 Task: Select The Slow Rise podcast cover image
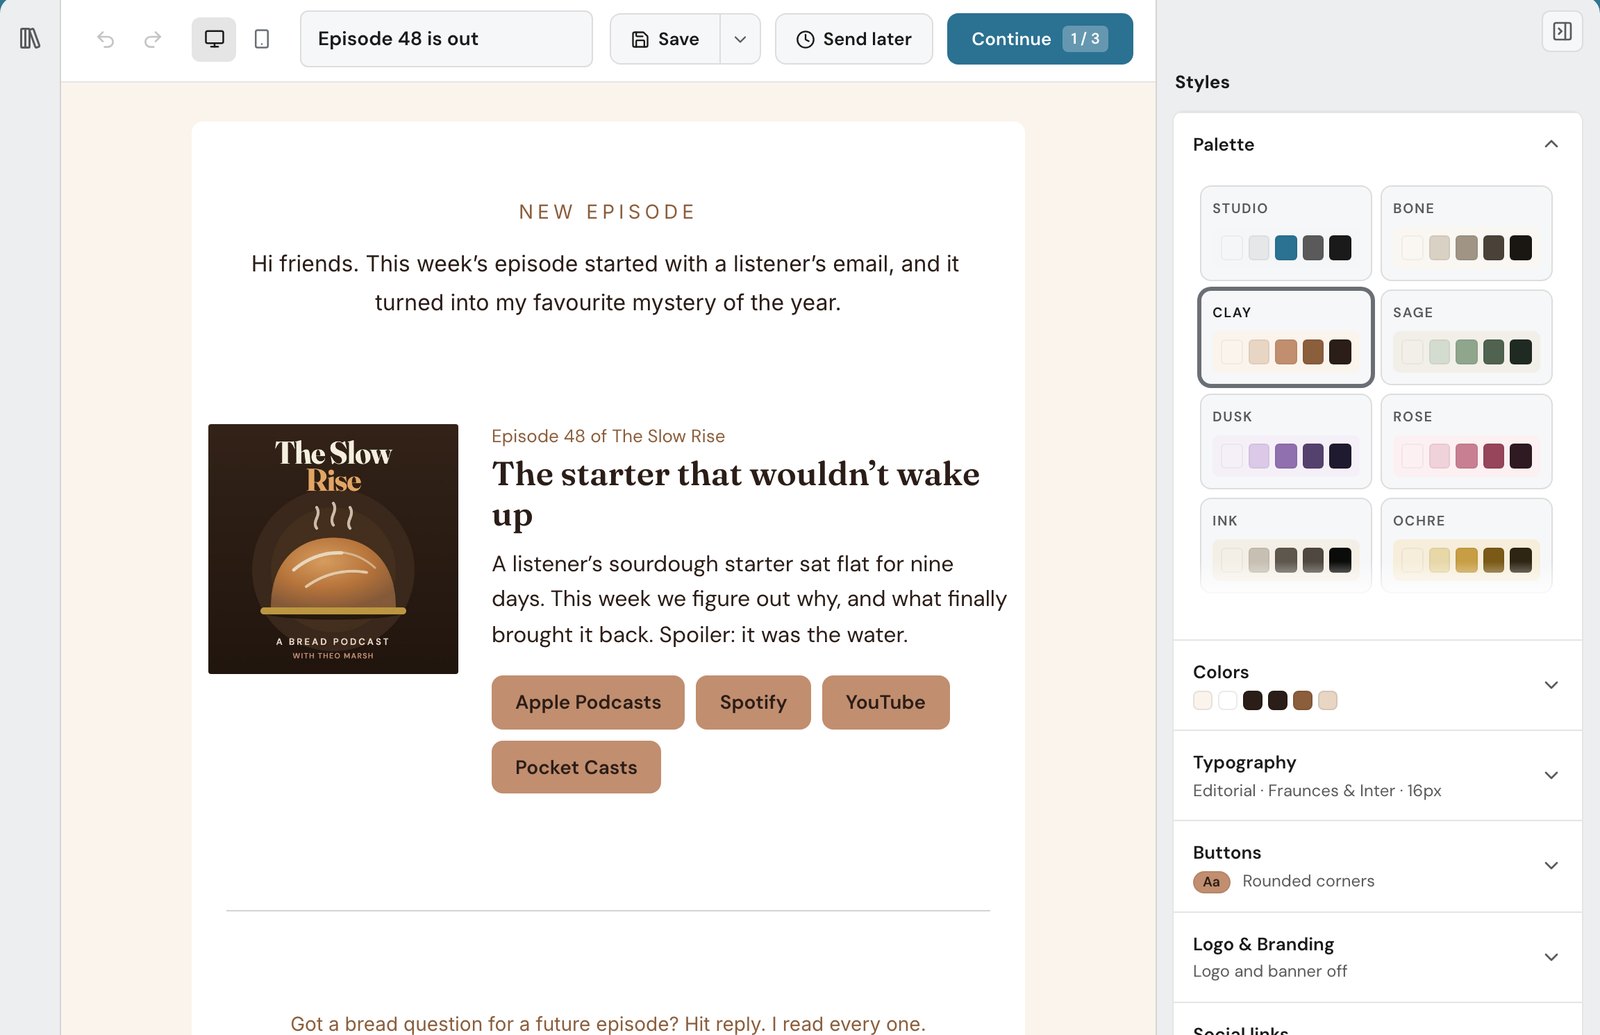click(333, 549)
